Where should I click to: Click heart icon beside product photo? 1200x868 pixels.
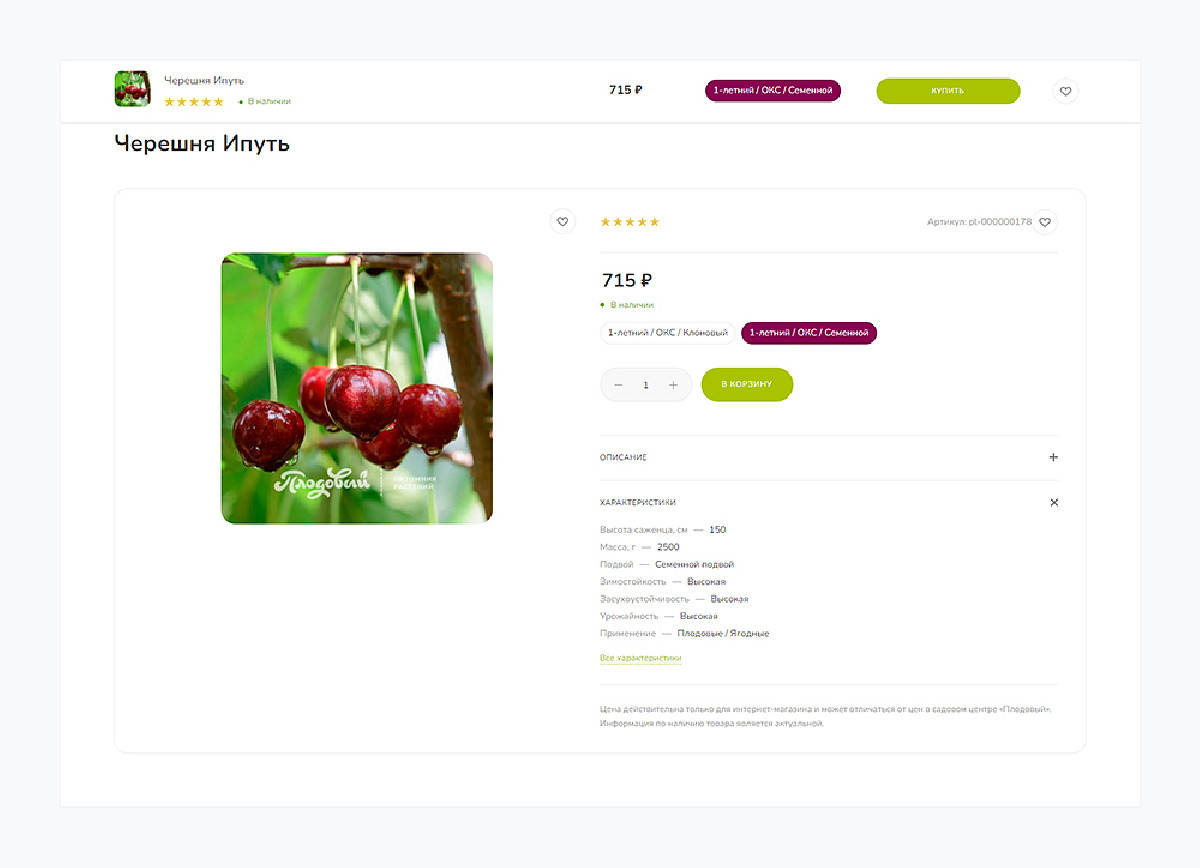(x=562, y=222)
